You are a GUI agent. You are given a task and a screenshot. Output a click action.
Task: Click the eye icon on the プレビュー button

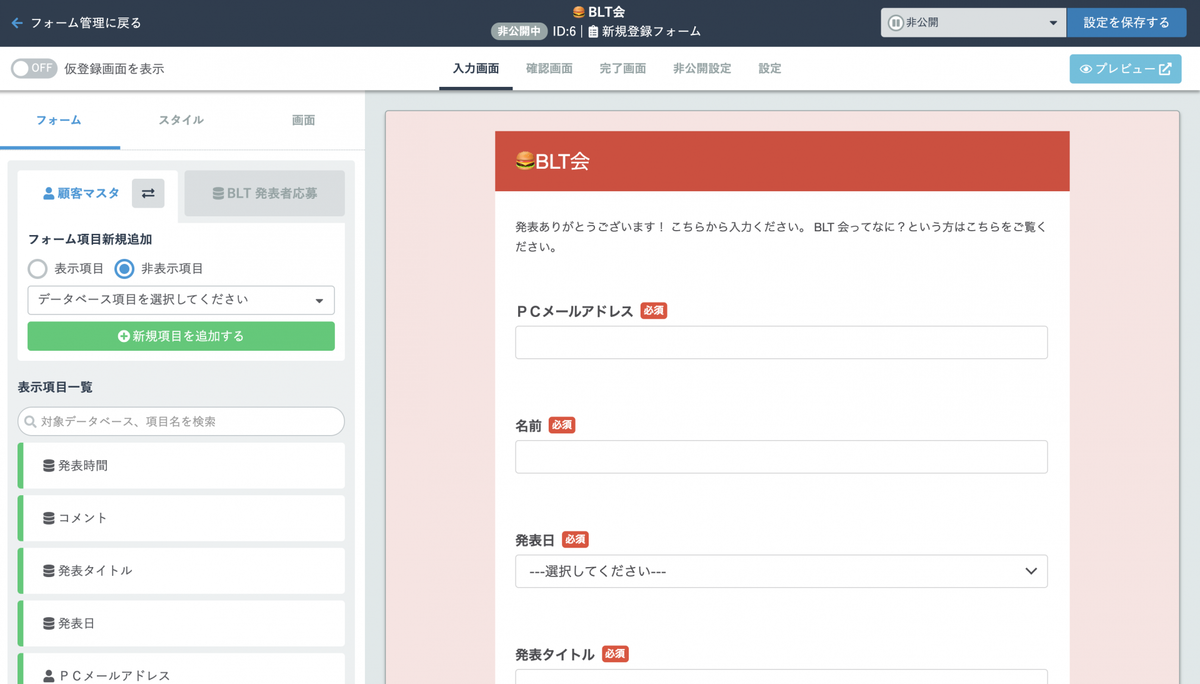[x=1089, y=69]
